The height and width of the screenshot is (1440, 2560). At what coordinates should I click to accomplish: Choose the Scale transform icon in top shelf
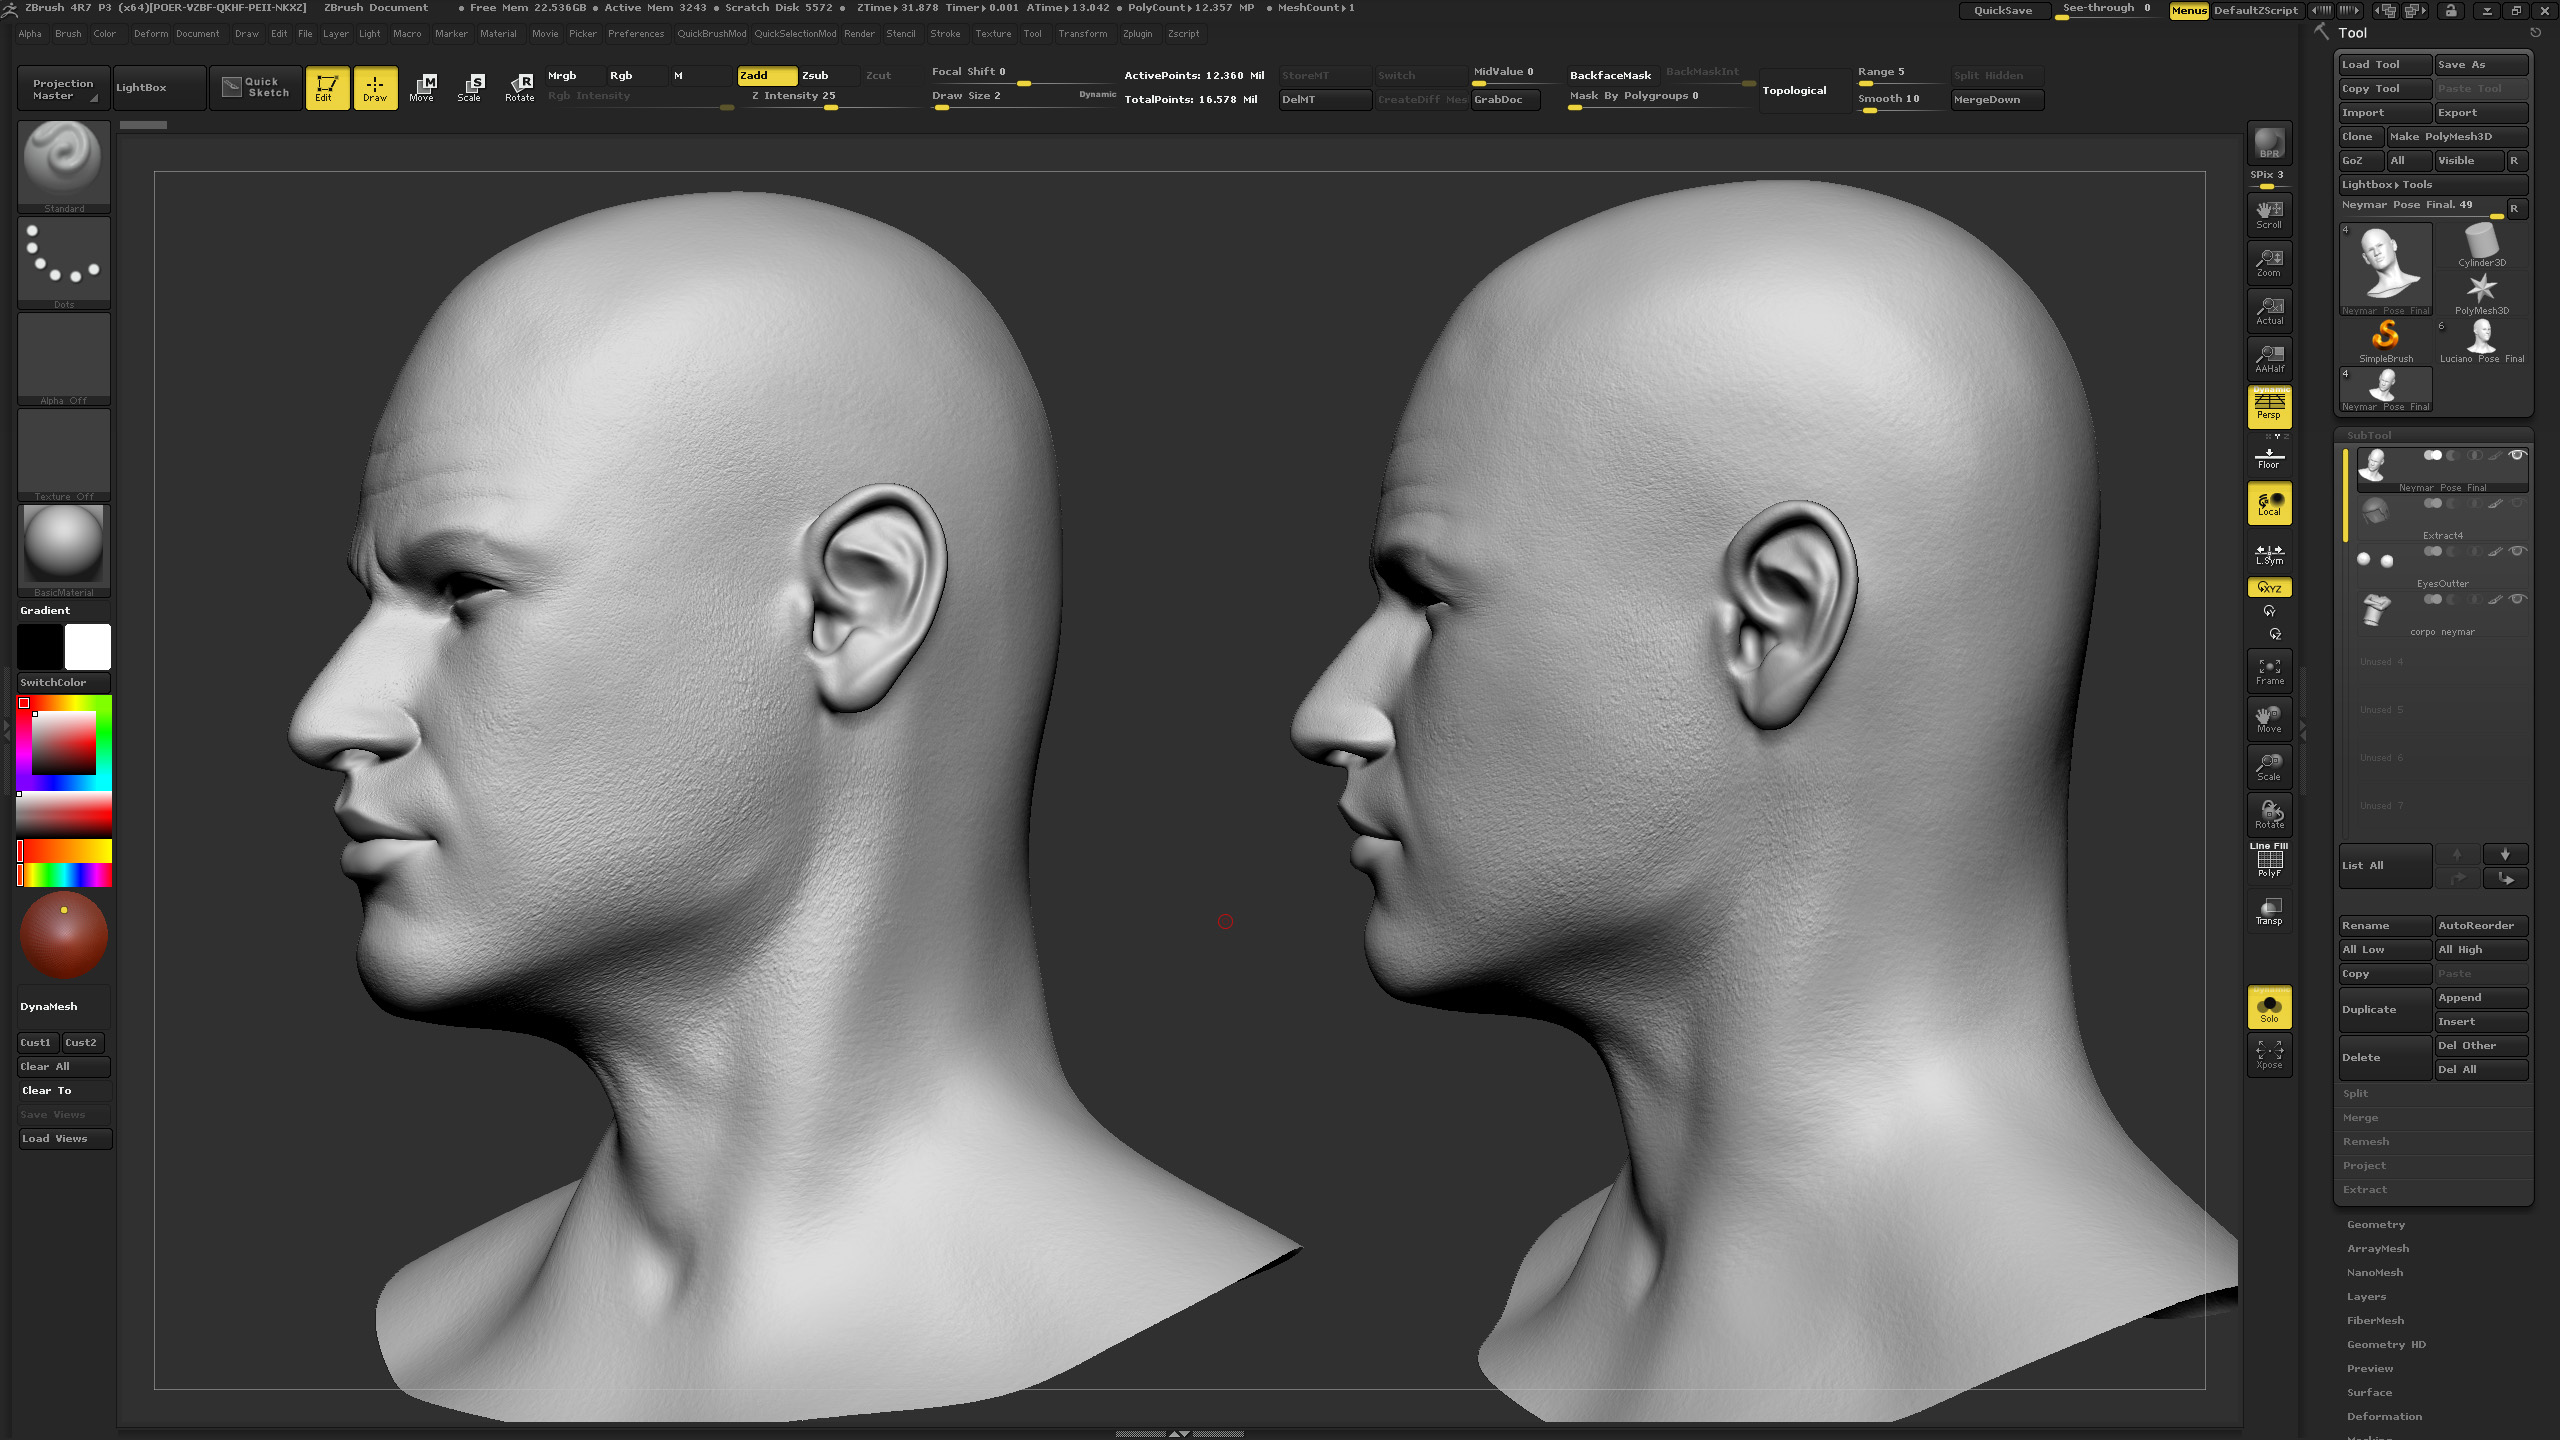(470, 88)
